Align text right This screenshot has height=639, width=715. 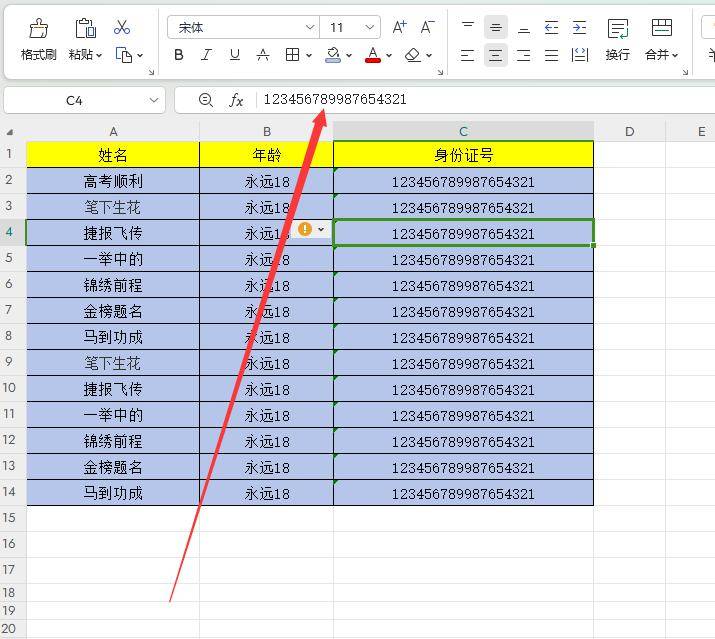pos(523,55)
